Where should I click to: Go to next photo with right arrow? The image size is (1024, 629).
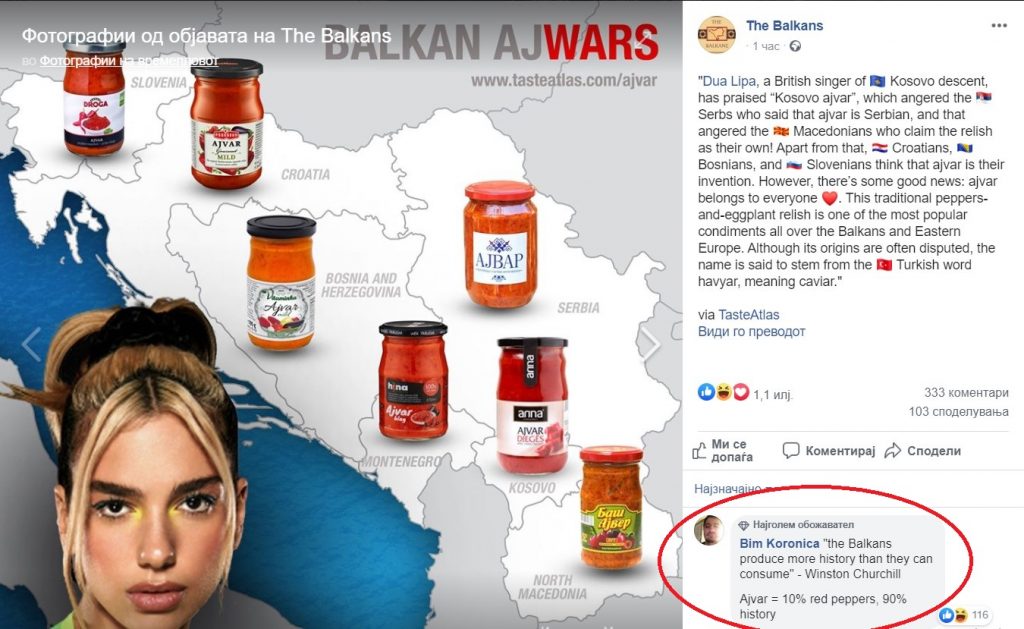click(x=650, y=344)
